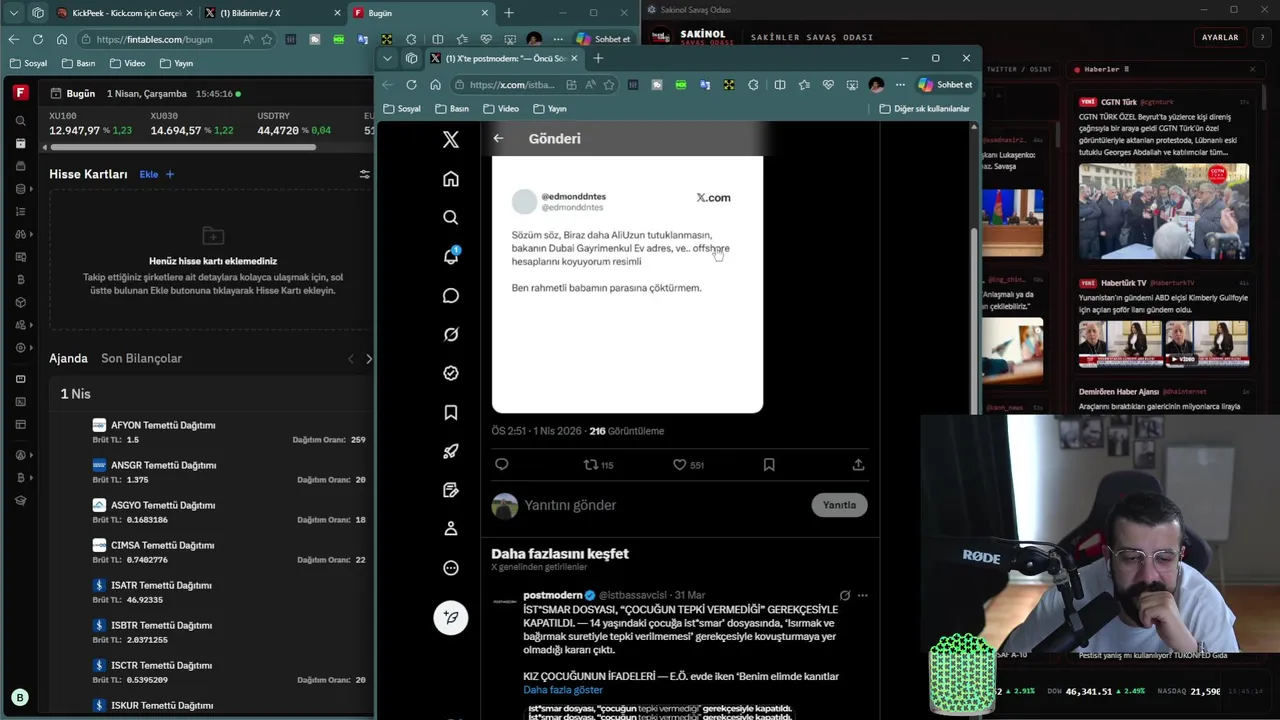The image size is (1280, 720).
Task: Open X notifications bell icon
Action: (x=451, y=256)
